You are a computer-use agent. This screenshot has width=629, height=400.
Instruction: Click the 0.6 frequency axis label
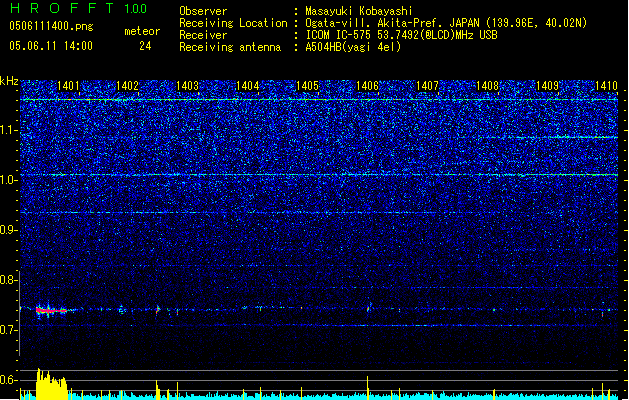pos(8,380)
